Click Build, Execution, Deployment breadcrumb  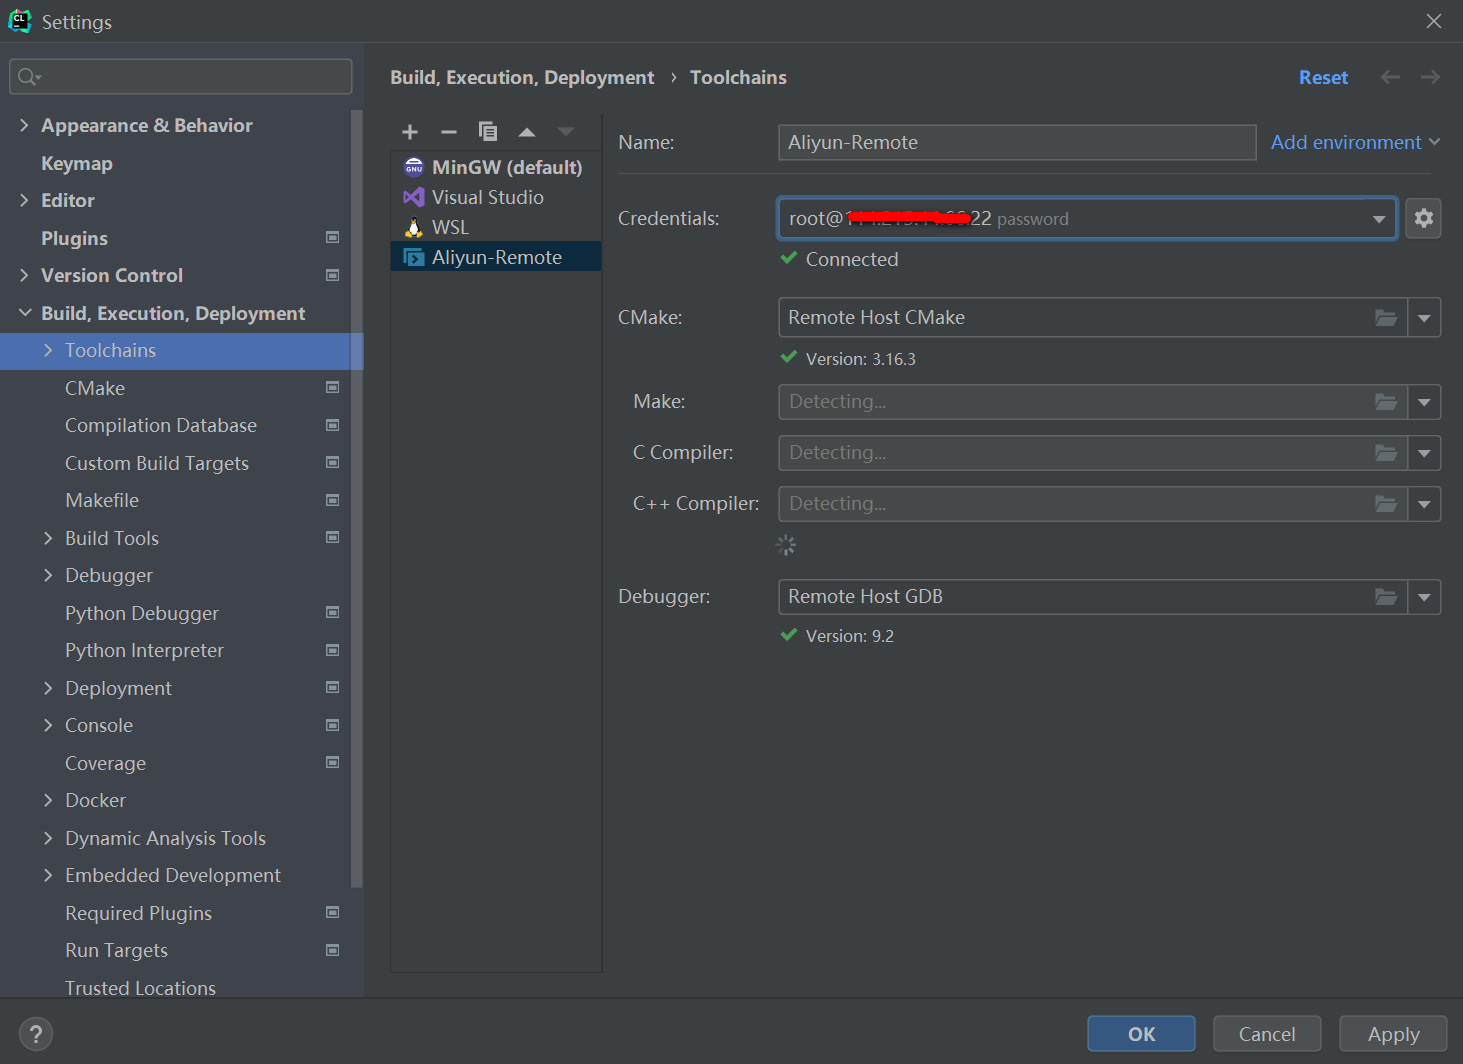click(522, 77)
